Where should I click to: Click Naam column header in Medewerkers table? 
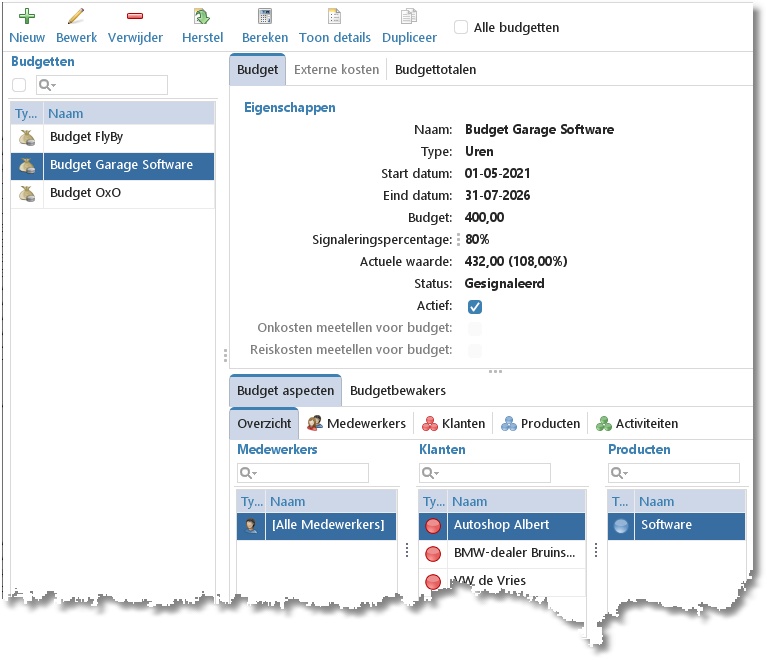pos(331,501)
